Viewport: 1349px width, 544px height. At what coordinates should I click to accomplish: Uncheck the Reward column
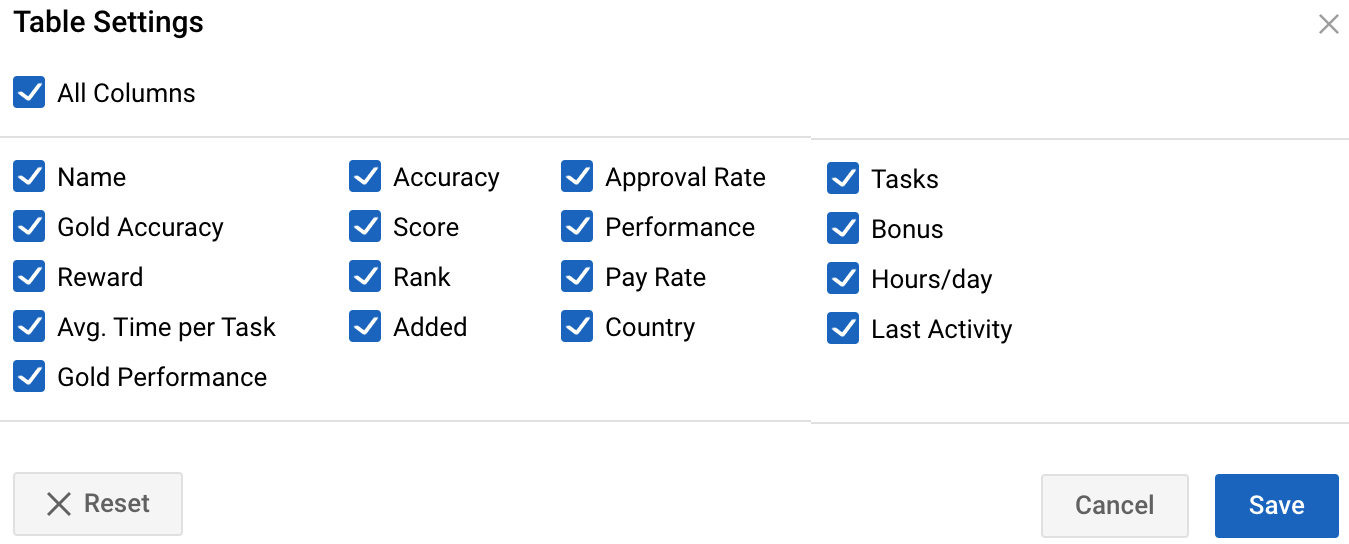pos(29,277)
